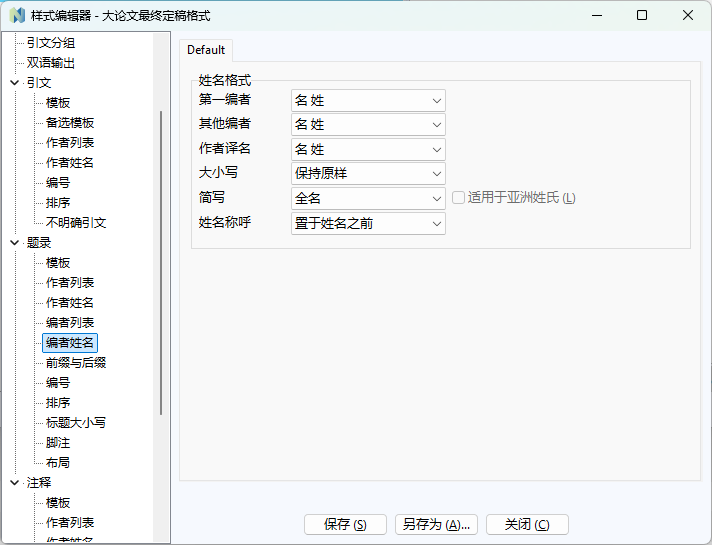Open the 简写 dropdown showing 全名
The image size is (712, 545).
point(368,198)
